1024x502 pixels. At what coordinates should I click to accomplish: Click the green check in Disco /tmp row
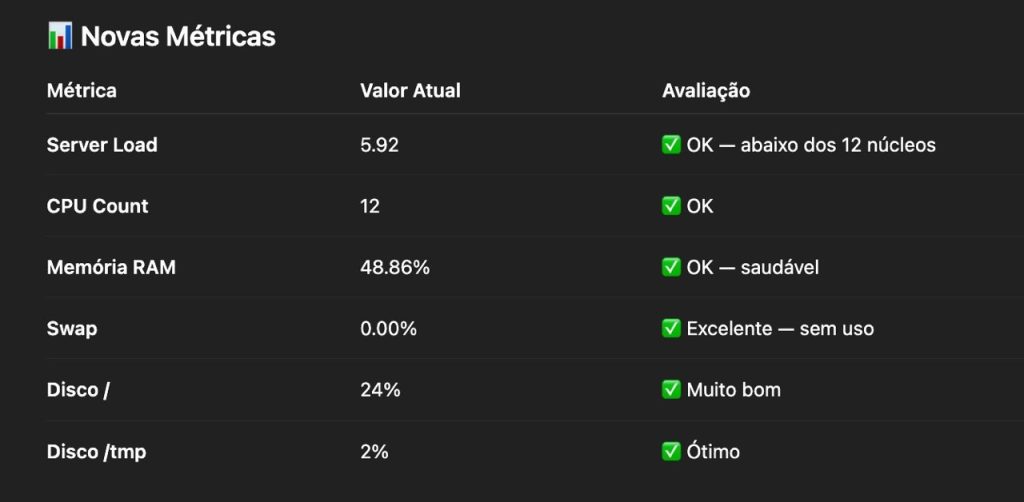click(x=671, y=451)
